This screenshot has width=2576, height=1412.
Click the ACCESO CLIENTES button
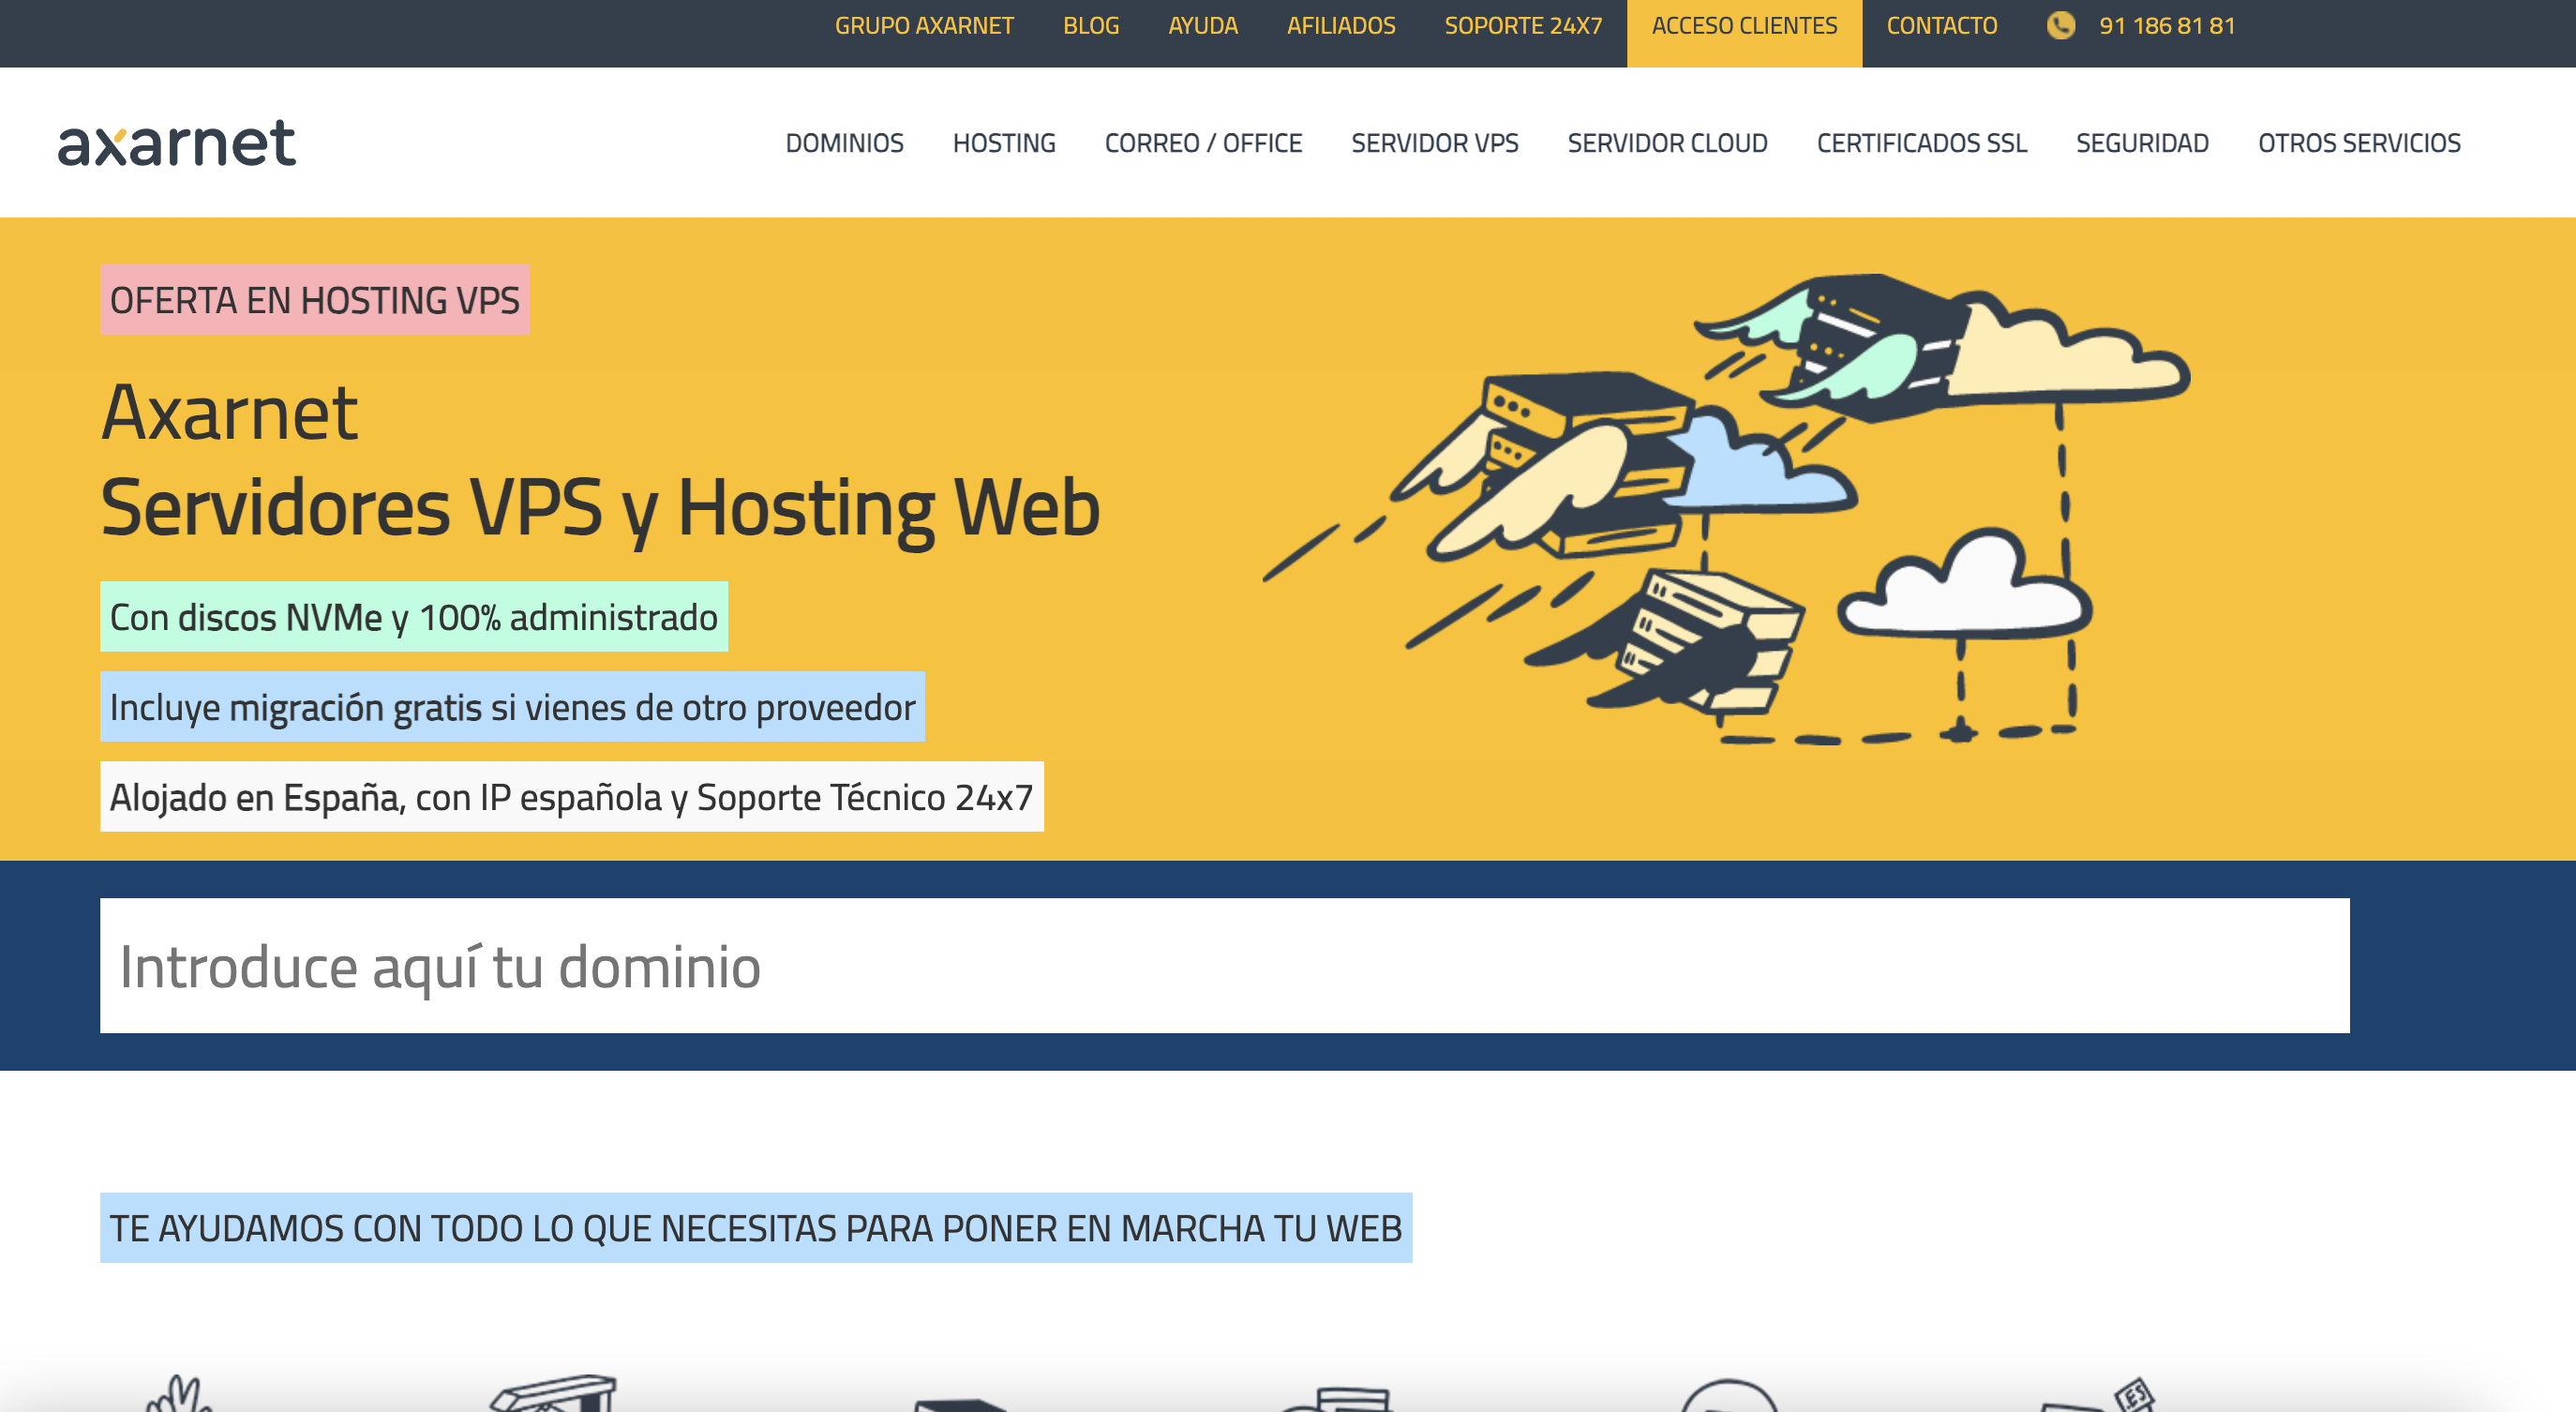(x=1744, y=33)
